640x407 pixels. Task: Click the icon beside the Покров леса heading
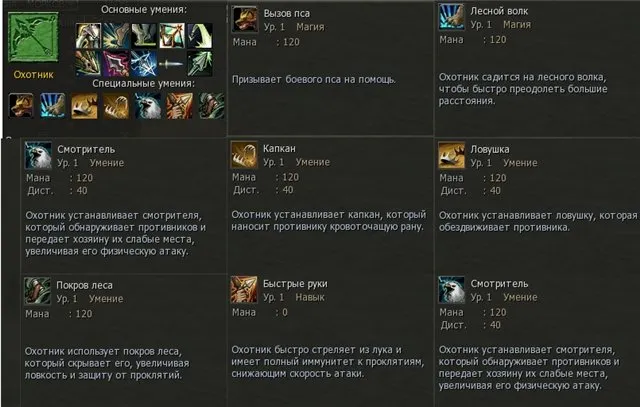click(38, 291)
